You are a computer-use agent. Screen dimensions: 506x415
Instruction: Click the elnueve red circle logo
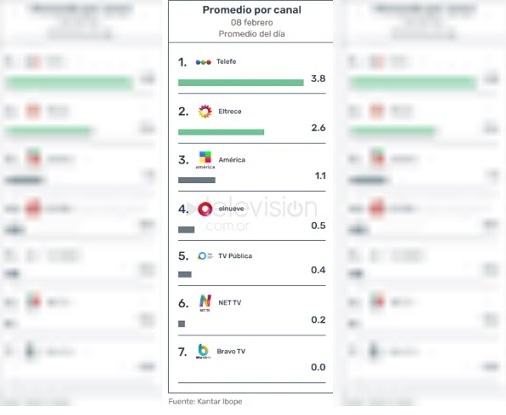205,209
